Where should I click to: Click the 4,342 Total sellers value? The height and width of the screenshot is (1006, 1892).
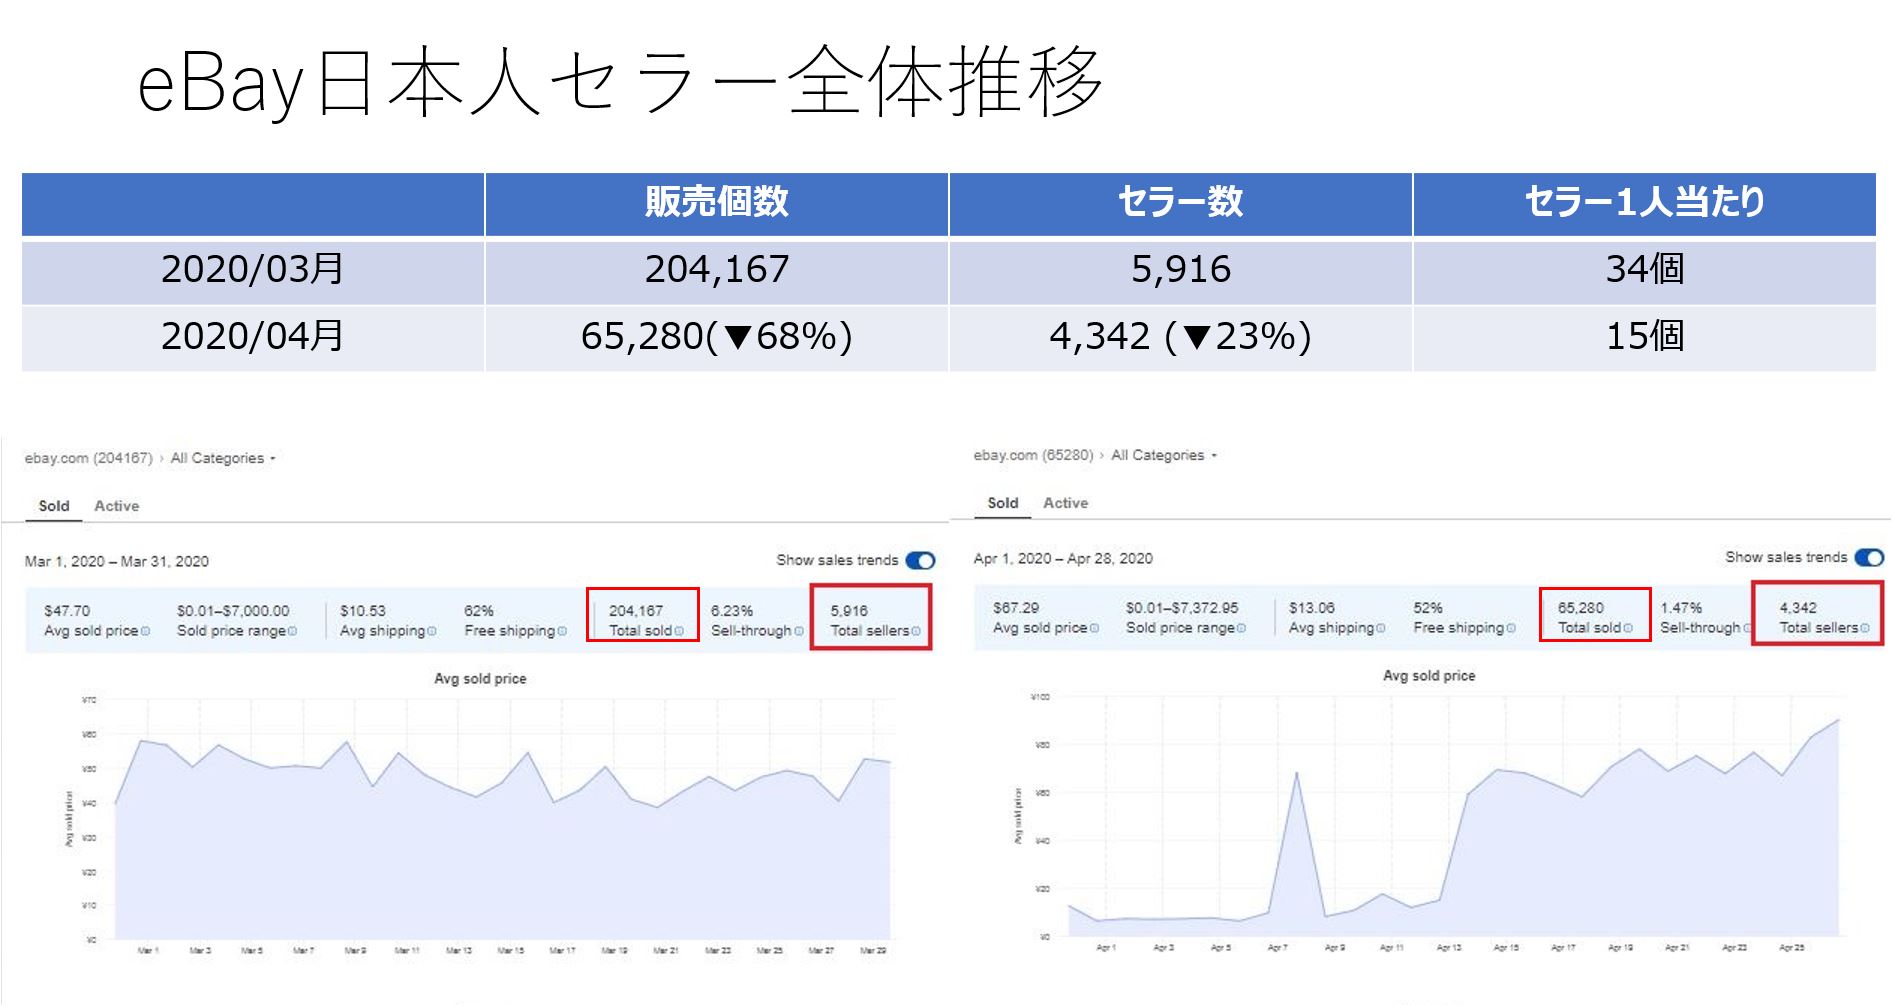[1798, 607]
